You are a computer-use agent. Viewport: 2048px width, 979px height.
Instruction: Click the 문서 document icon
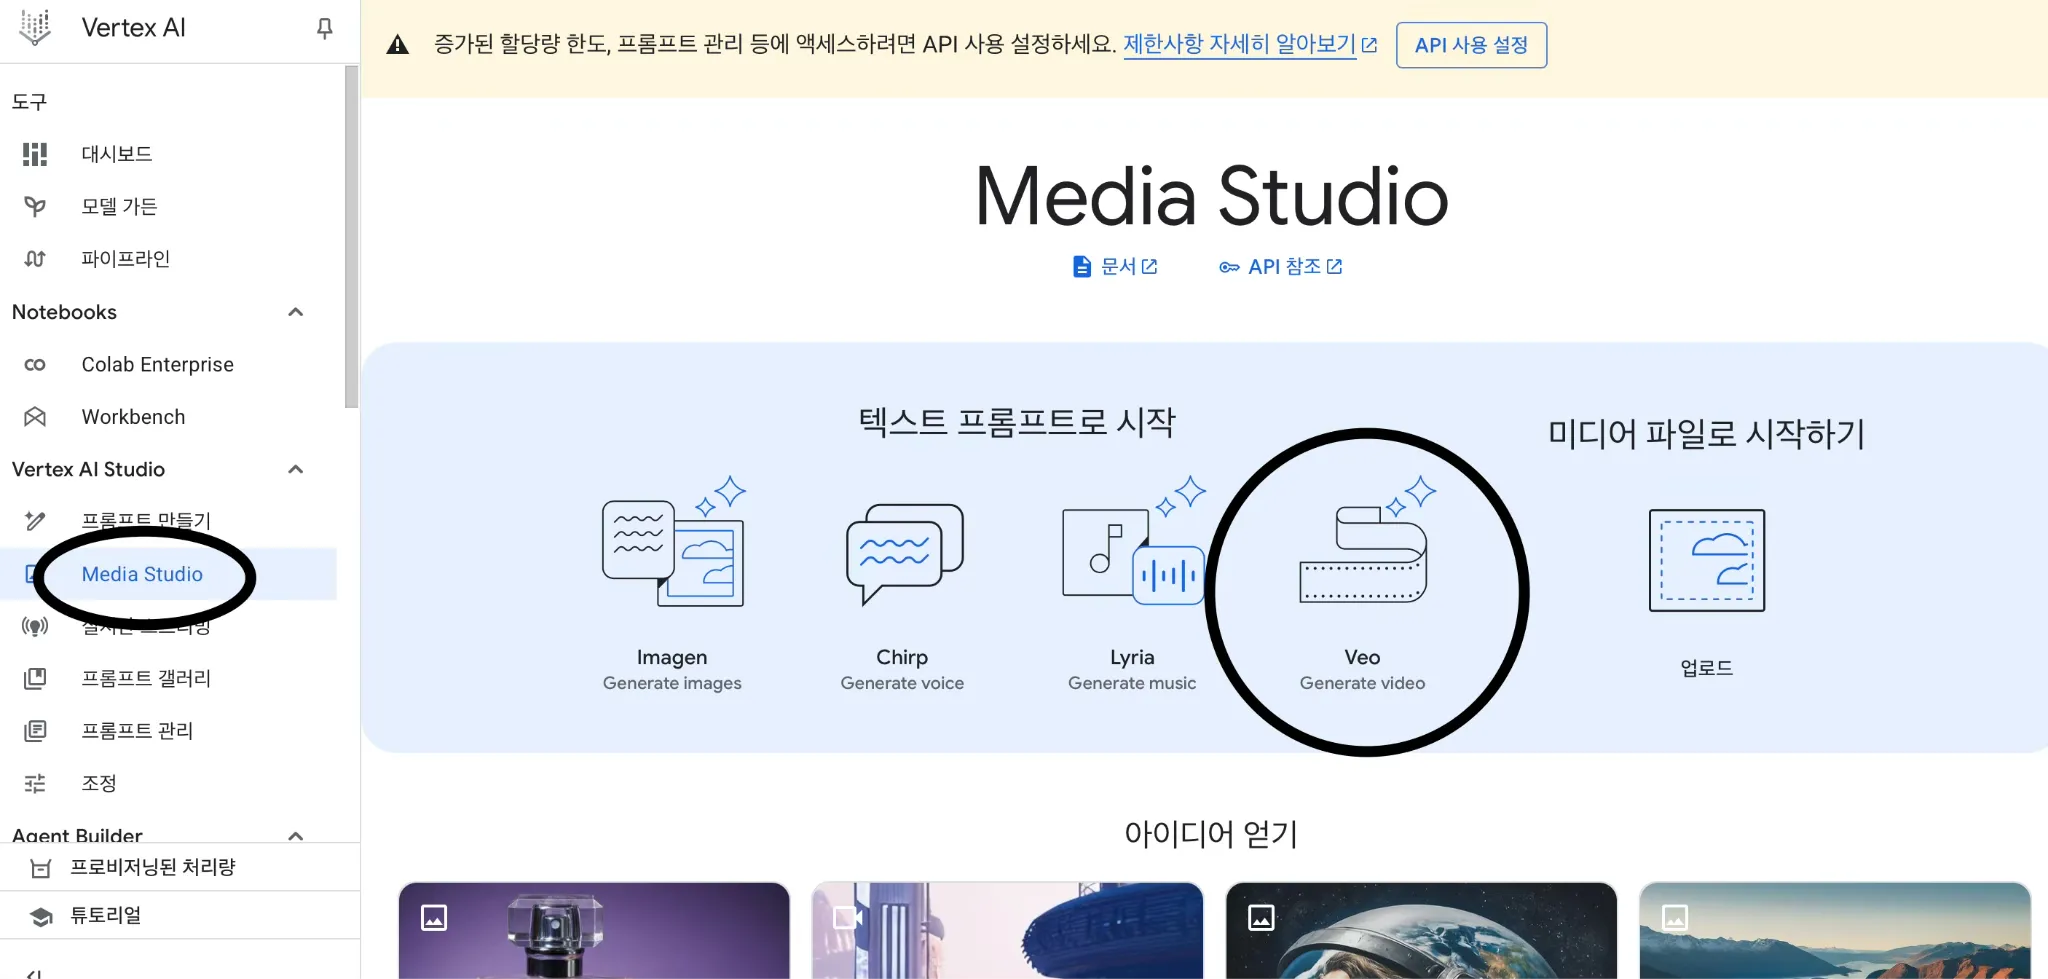coord(1082,266)
